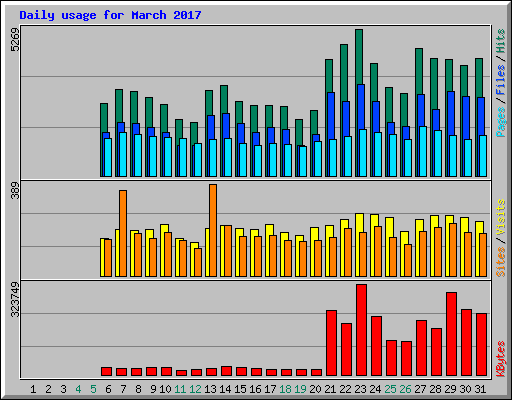Click the 'Visits' legend label
The height and width of the screenshot is (400, 512).
pos(501,217)
